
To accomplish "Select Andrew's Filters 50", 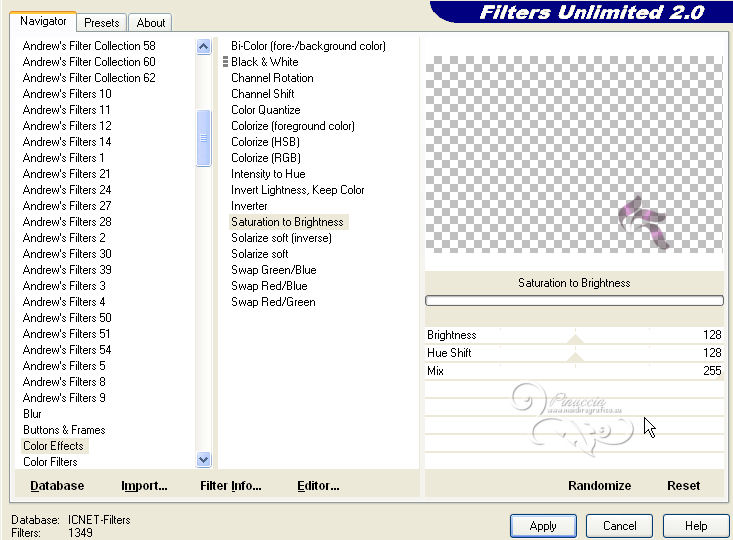I will point(67,318).
